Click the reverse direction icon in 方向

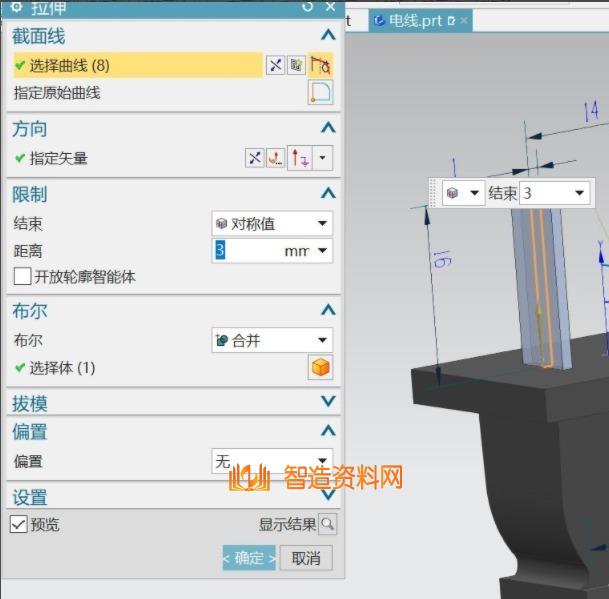pos(254,158)
